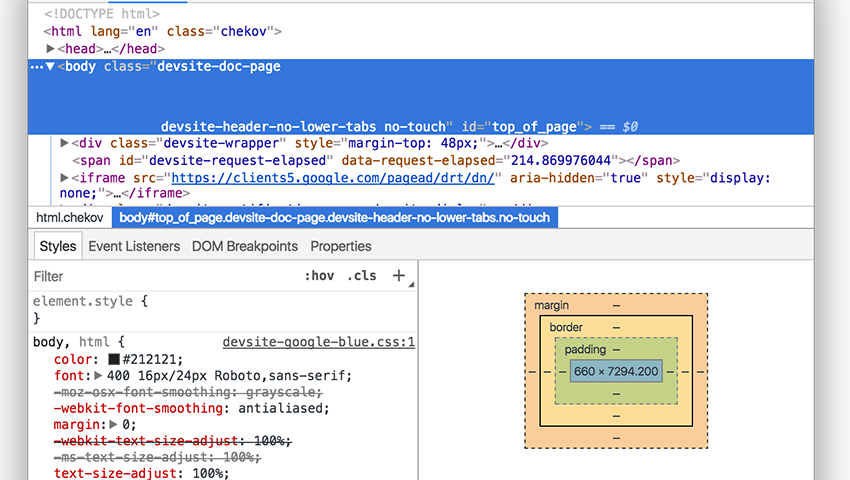
Task: Expand the iframe element node
Action: 65,178
